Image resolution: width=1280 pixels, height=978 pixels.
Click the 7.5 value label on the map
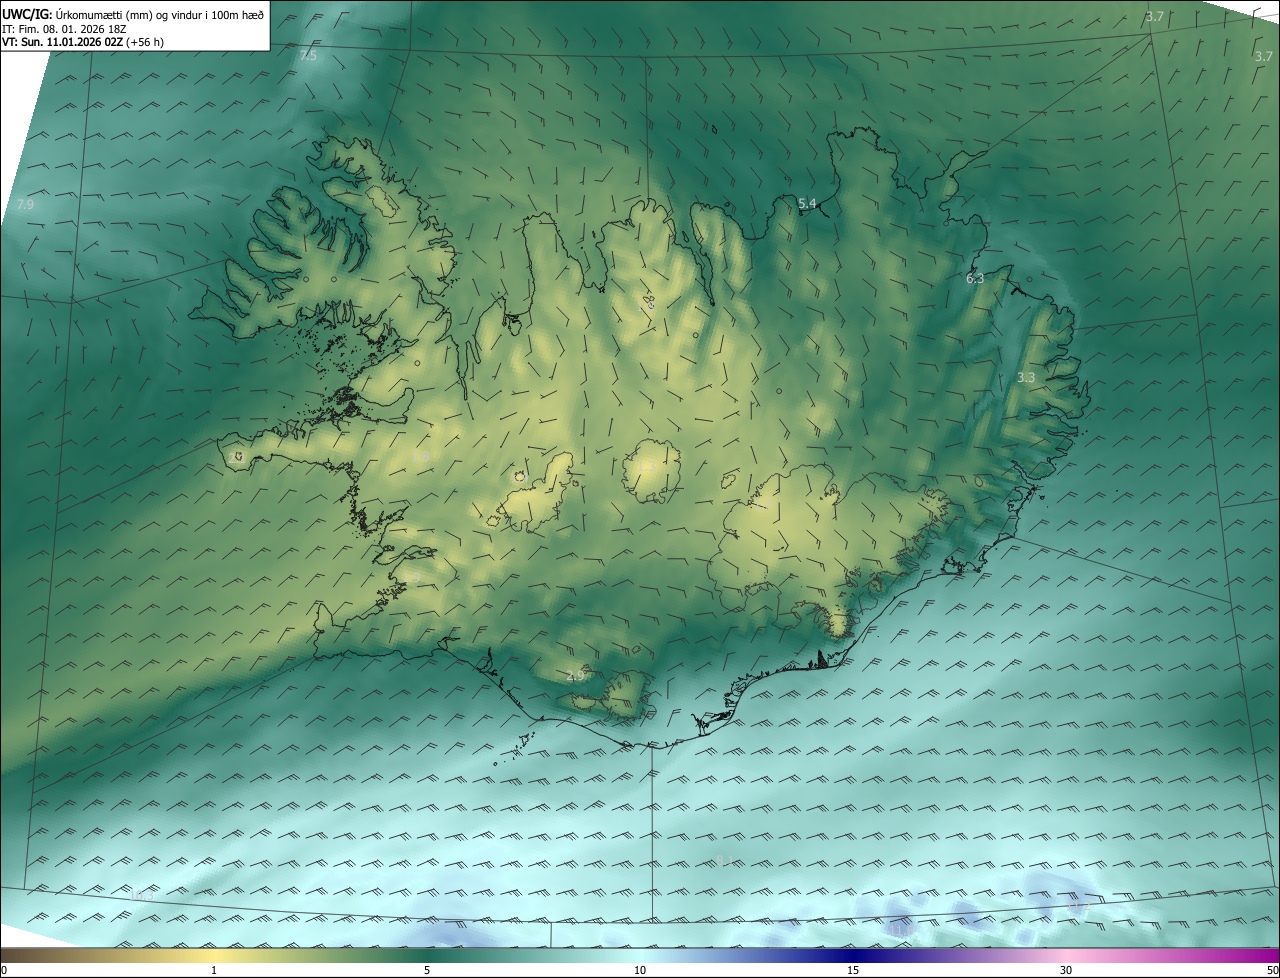pos(308,56)
